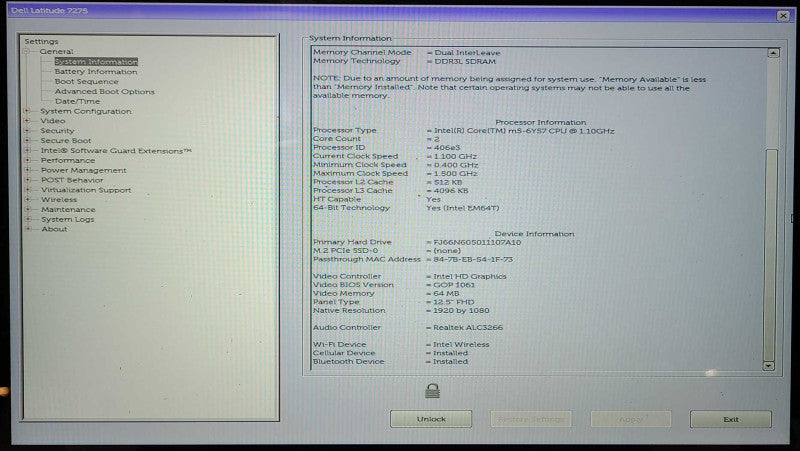The image size is (800, 451).
Task: Select the Performance label
Action: click(x=68, y=160)
